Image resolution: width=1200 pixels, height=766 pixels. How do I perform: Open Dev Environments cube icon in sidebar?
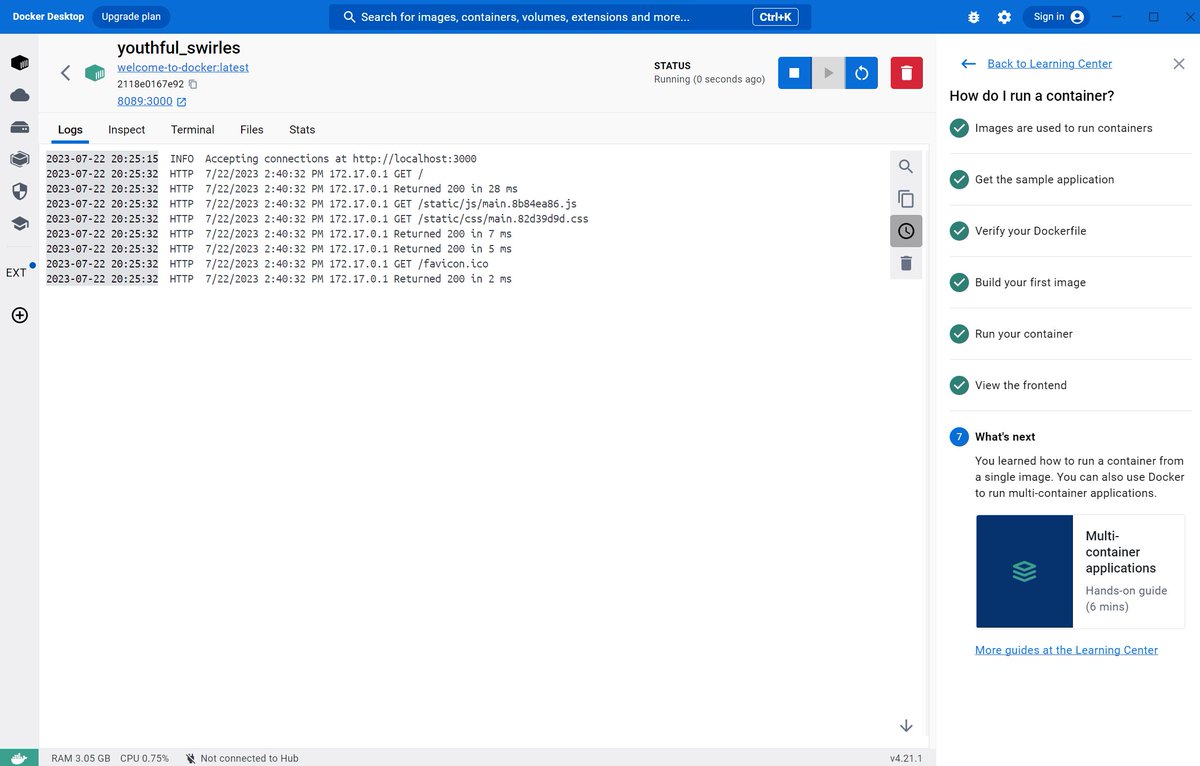(x=19, y=159)
